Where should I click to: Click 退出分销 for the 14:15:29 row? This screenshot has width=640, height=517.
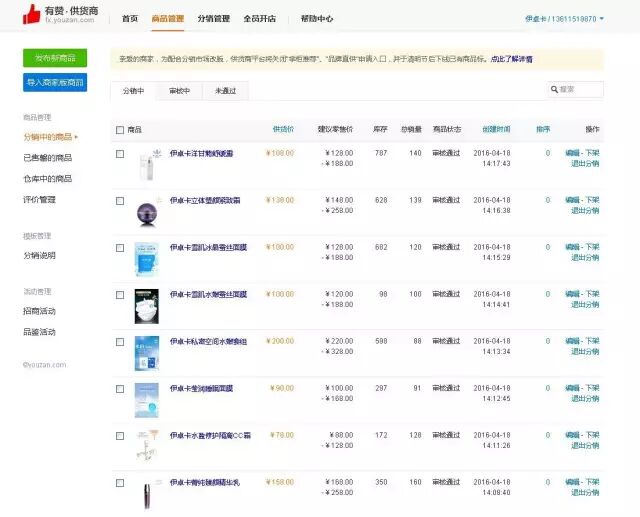click(585, 257)
